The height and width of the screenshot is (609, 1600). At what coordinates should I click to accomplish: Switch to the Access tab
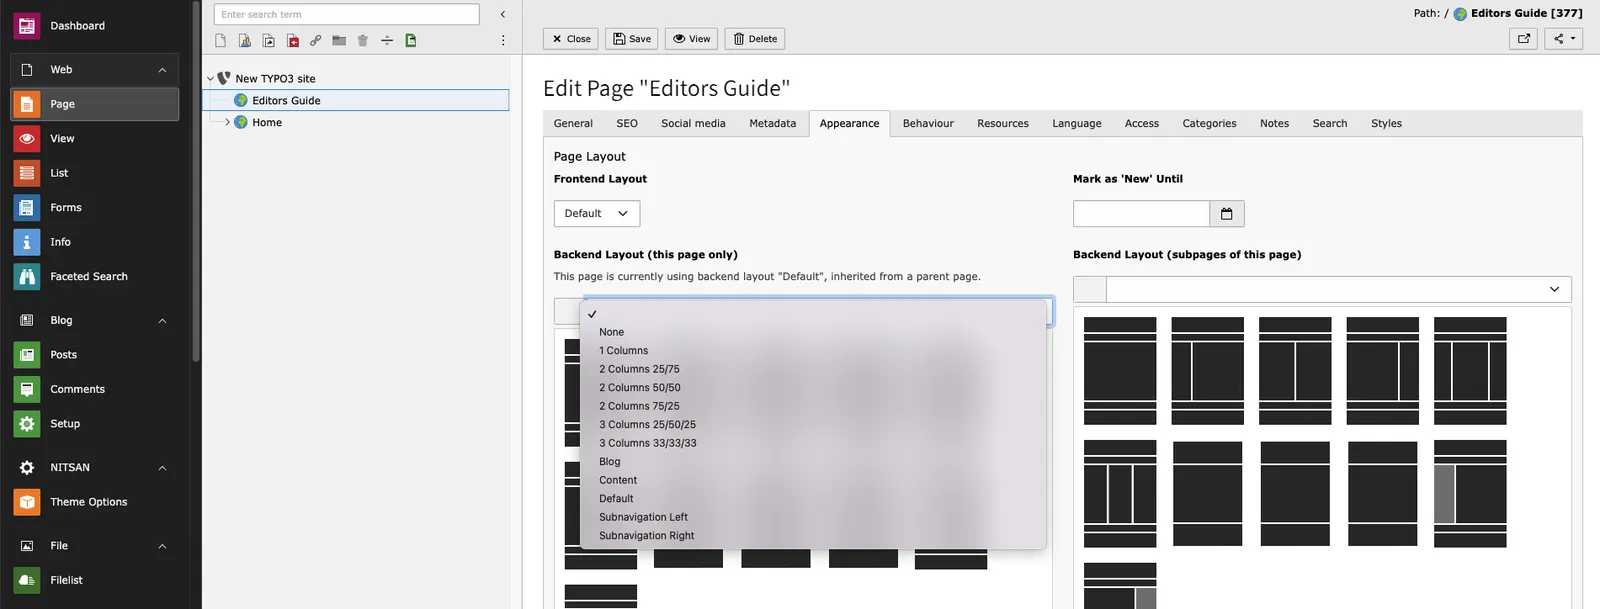pyautogui.click(x=1142, y=124)
